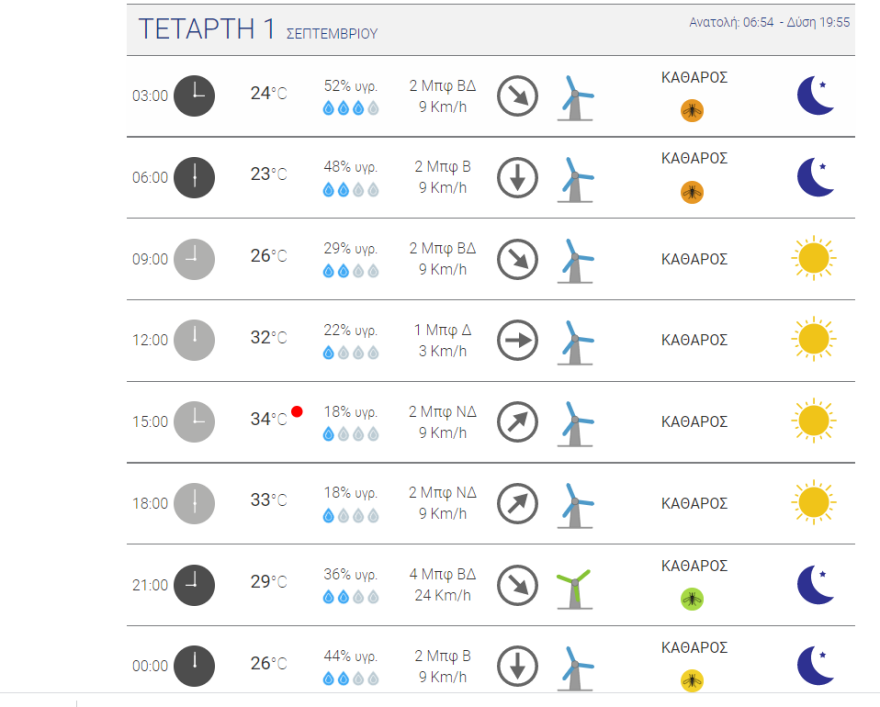The image size is (880, 707).
Task: Click the green mosquito icon at 21:00
Action: pos(692,599)
